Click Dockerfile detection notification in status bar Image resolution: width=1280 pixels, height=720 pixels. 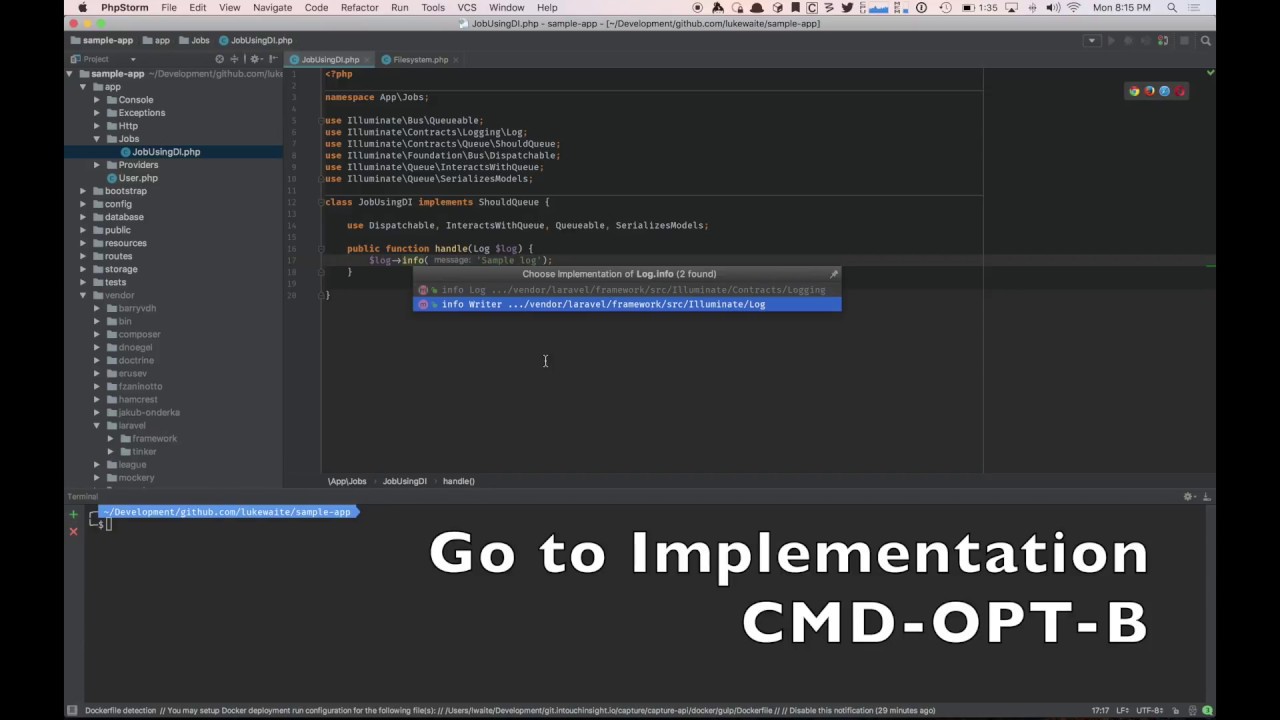(x=510, y=710)
